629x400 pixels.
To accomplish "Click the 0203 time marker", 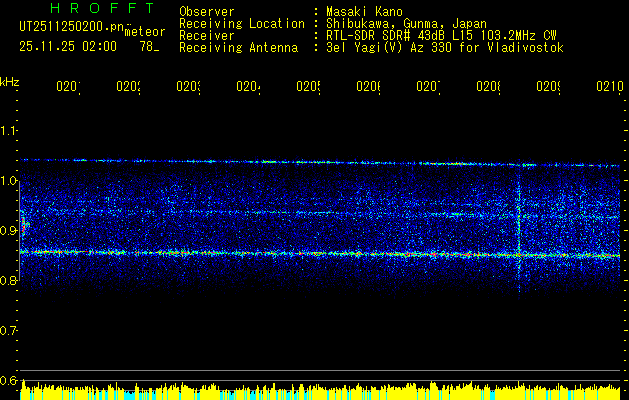I will point(189,86).
